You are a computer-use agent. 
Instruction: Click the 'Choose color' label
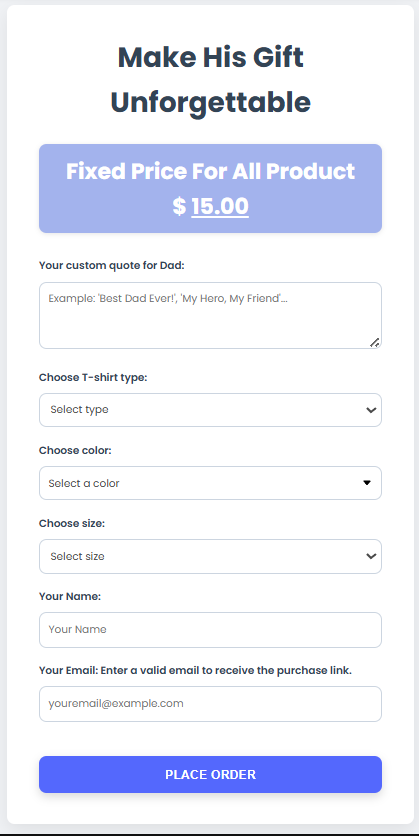[x=75, y=451]
